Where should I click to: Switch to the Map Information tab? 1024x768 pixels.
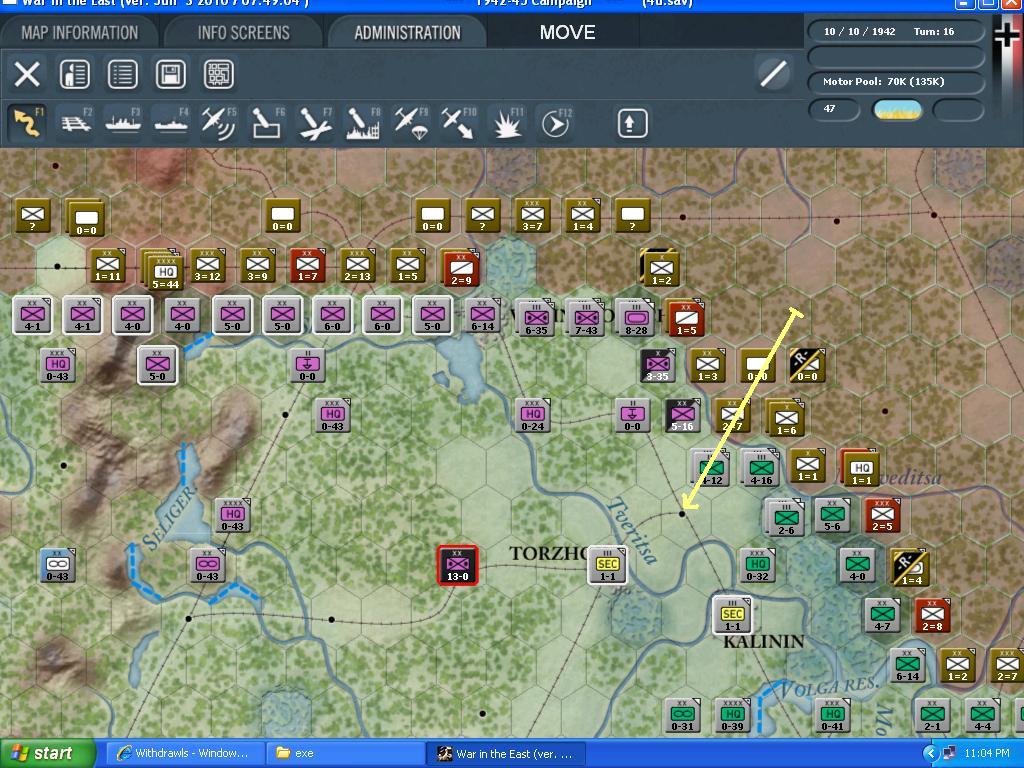click(x=80, y=33)
